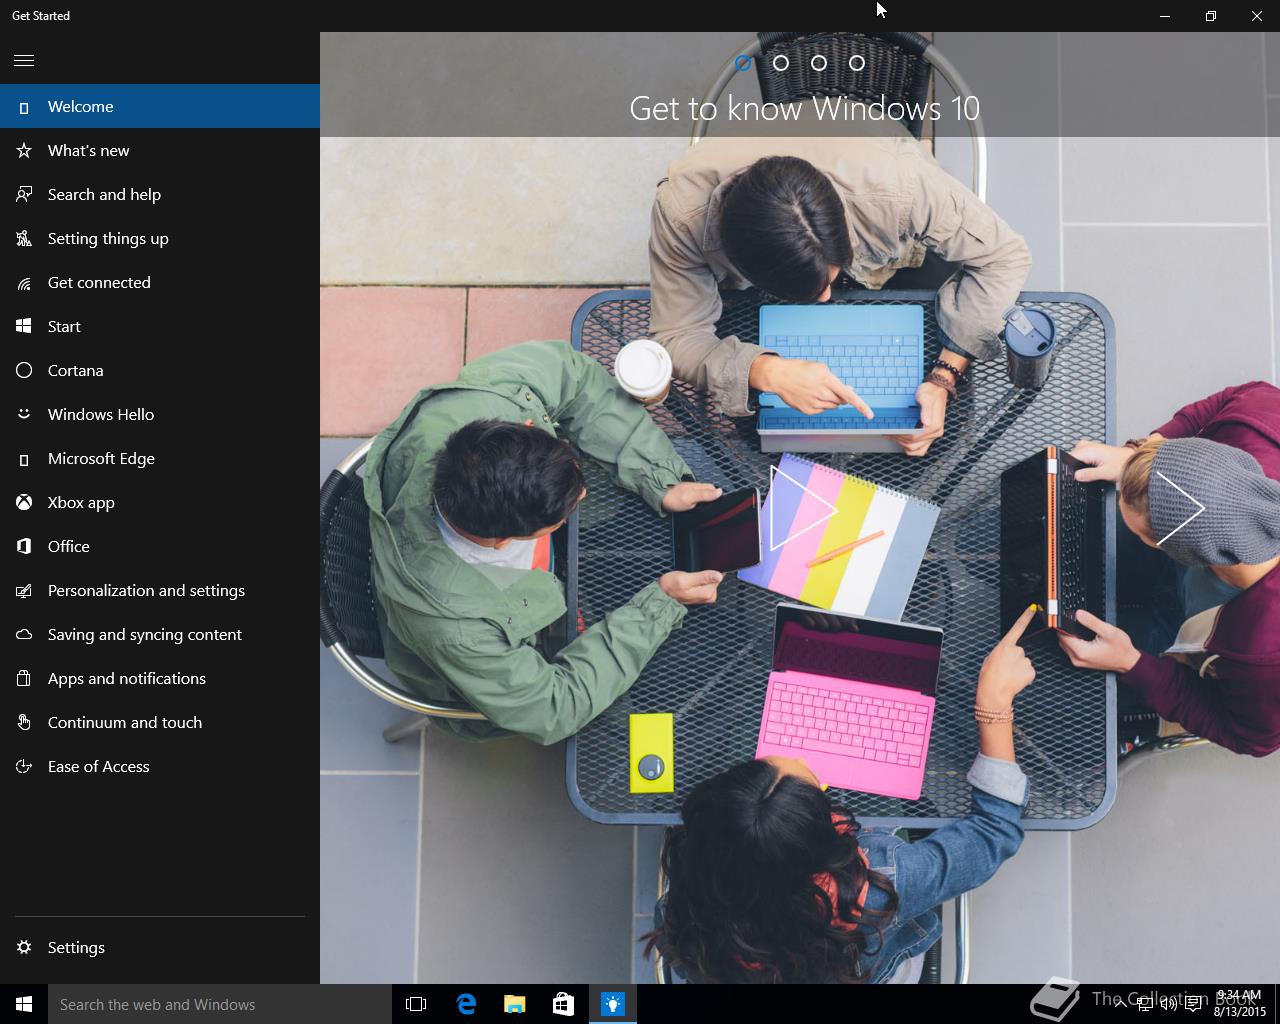The image size is (1280, 1024).
Task: Open Settings at sidebar bottom
Action: click(160, 947)
